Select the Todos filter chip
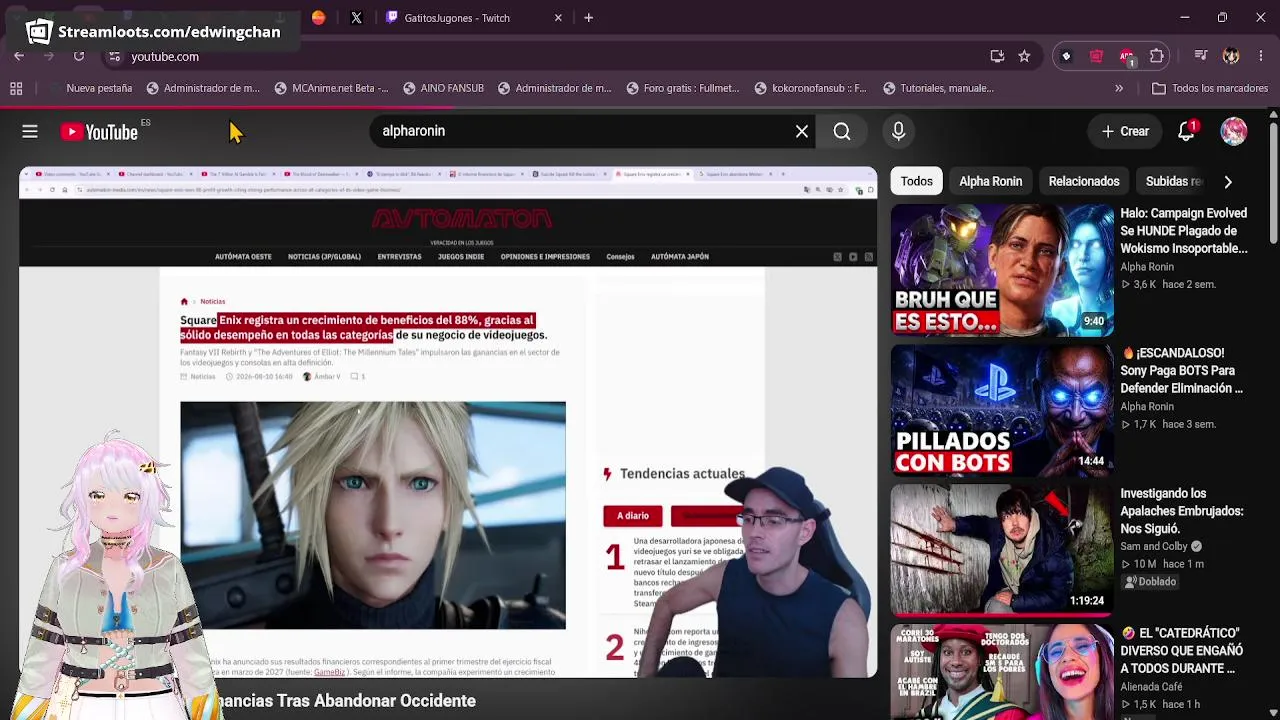This screenshot has width=1280, height=720. pyautogui.click(x=917, y=182)
